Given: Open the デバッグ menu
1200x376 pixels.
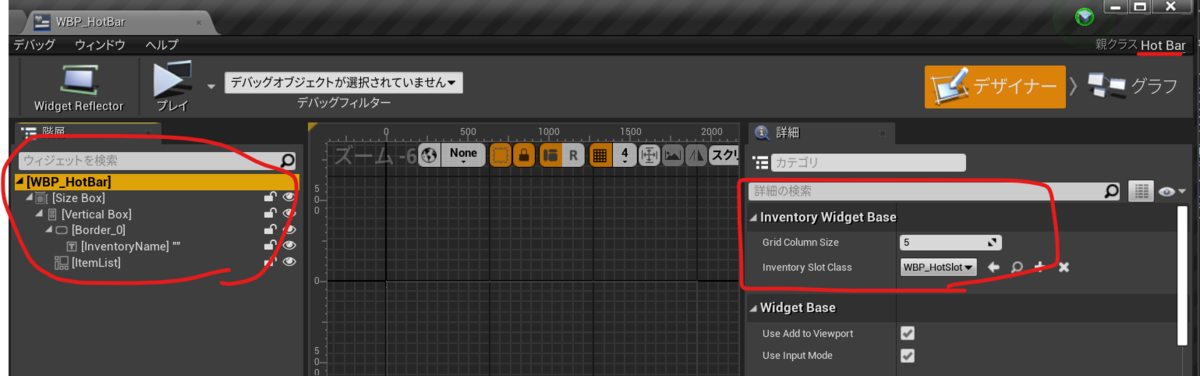Looking at the screenshot, I should pyautogui.click(x=33, y=46).
